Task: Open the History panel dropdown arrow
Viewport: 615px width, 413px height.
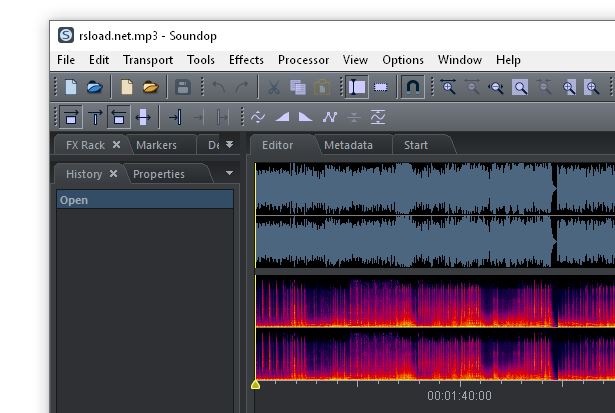Action: click(x=229, y=173)
